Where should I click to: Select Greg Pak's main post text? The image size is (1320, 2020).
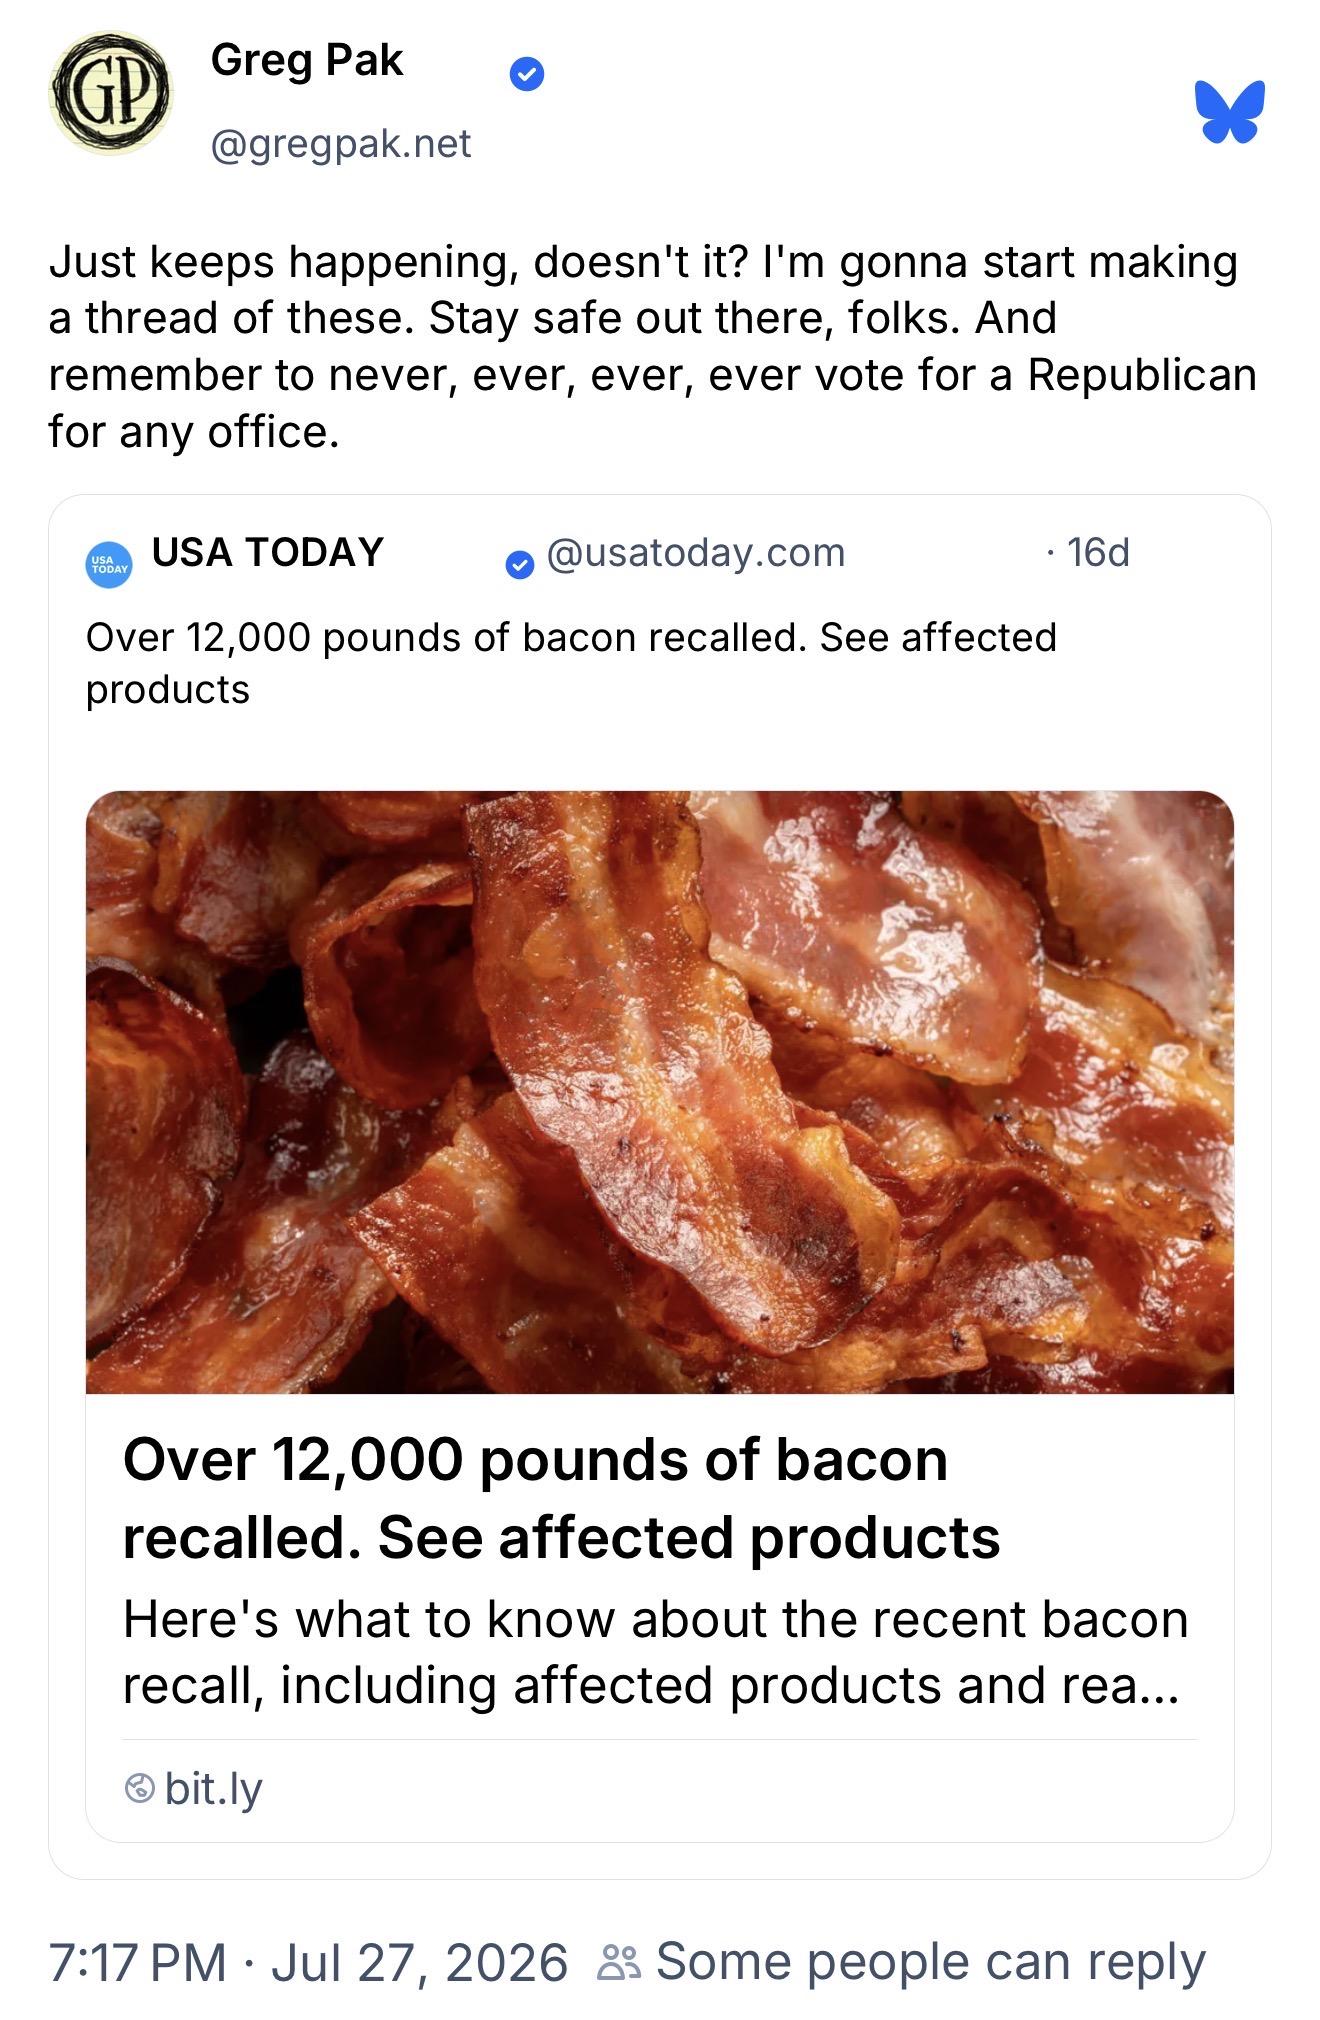click(652, 346)
